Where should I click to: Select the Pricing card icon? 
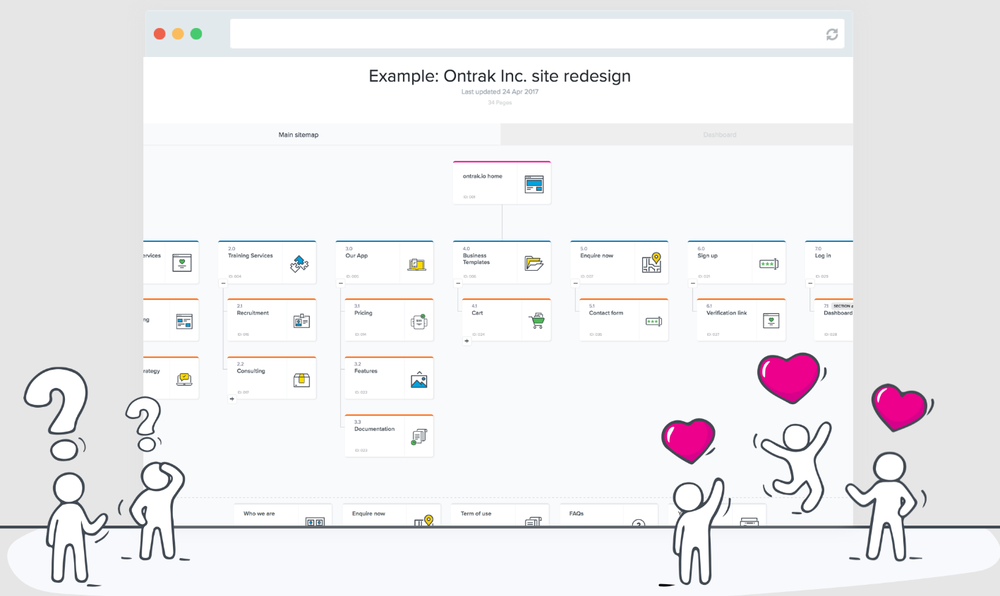pyautogui.click(x=418, y=321)
